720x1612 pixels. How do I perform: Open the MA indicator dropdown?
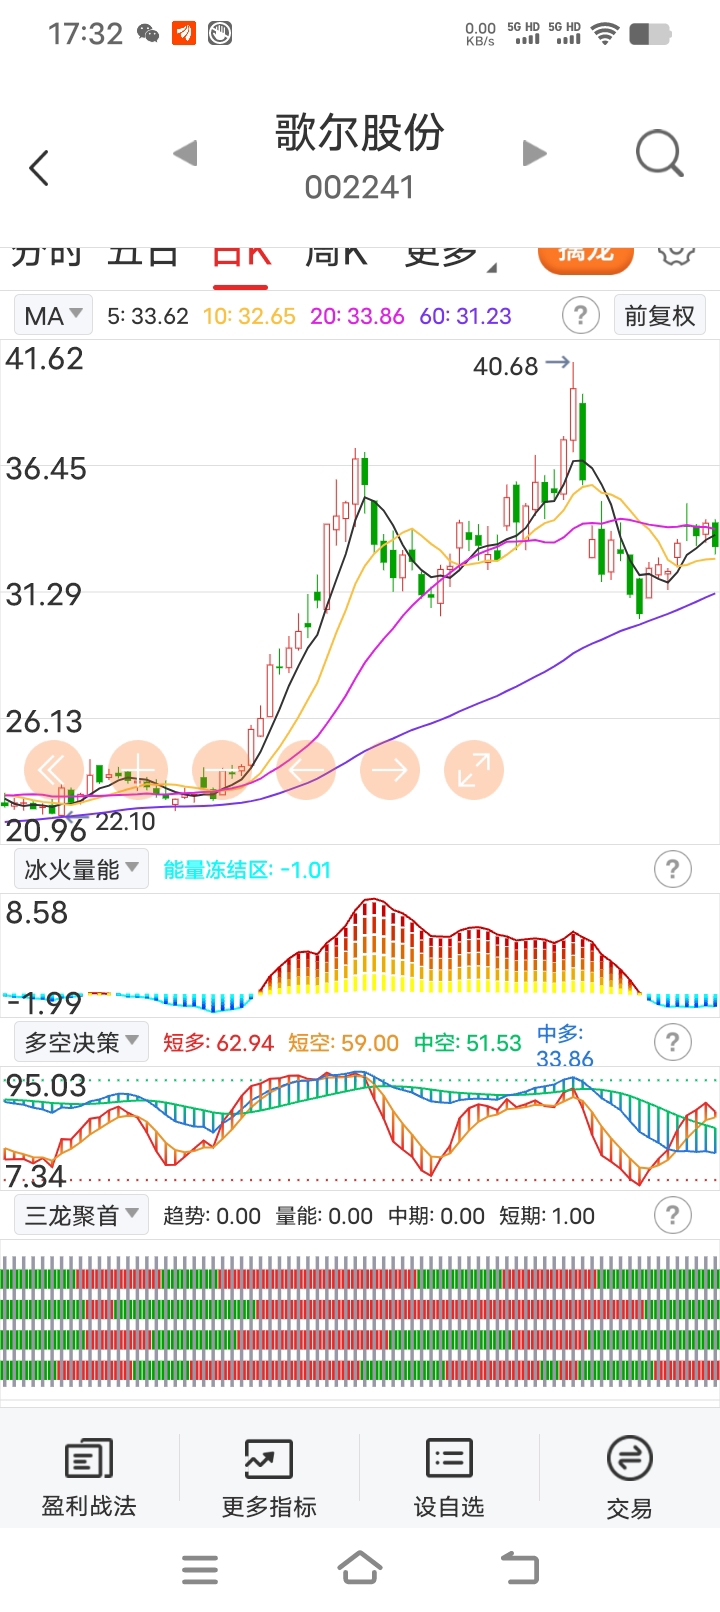[x=53, y=315]
